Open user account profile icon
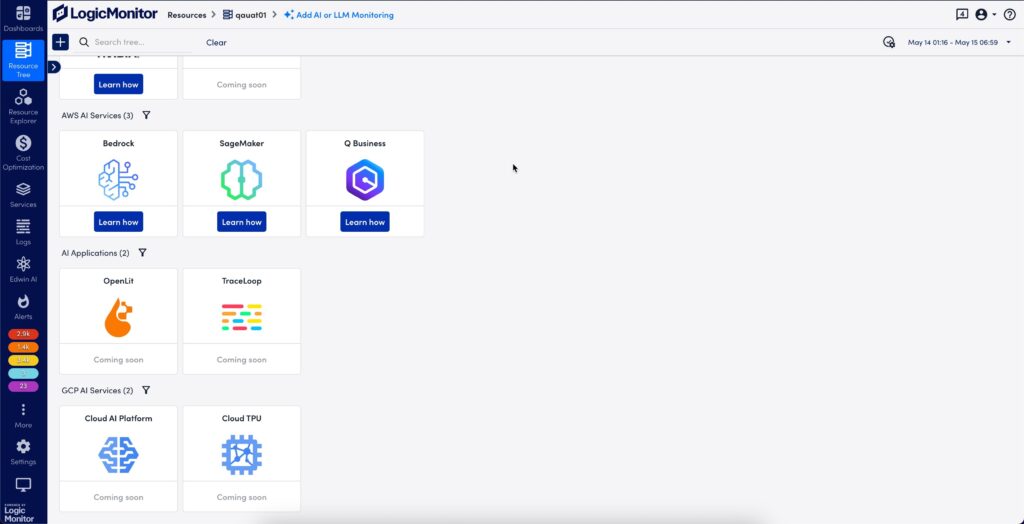 coord(980,14)
